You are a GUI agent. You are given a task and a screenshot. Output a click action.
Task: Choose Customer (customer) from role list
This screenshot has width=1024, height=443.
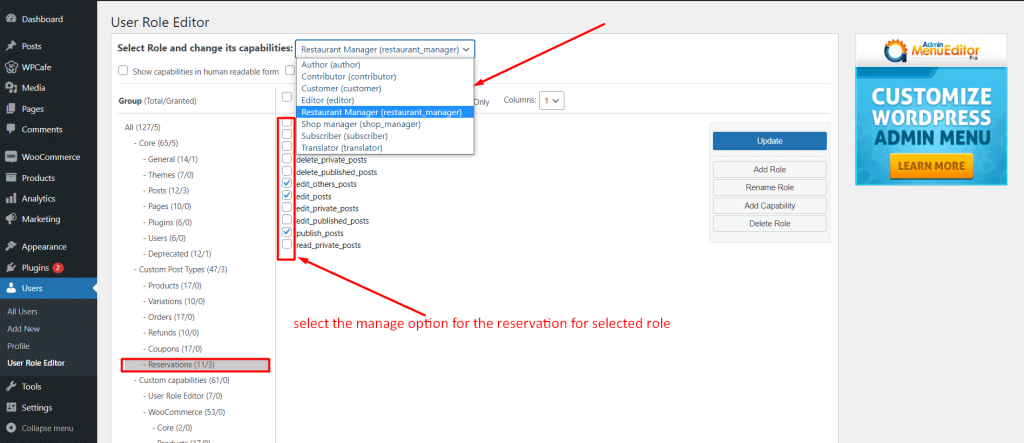point(385,88)
